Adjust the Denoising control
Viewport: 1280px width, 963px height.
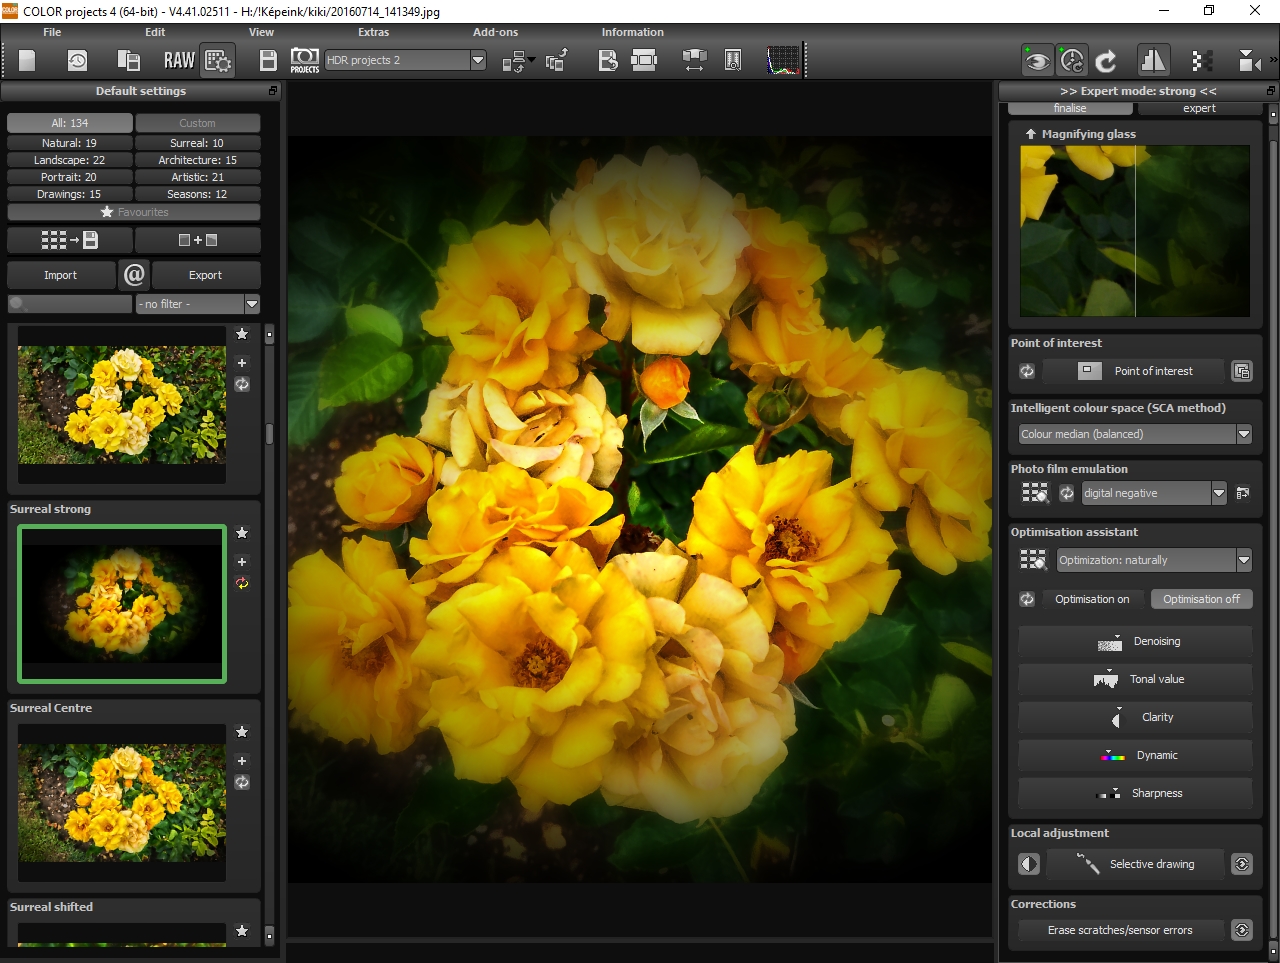click(1135, 642)
